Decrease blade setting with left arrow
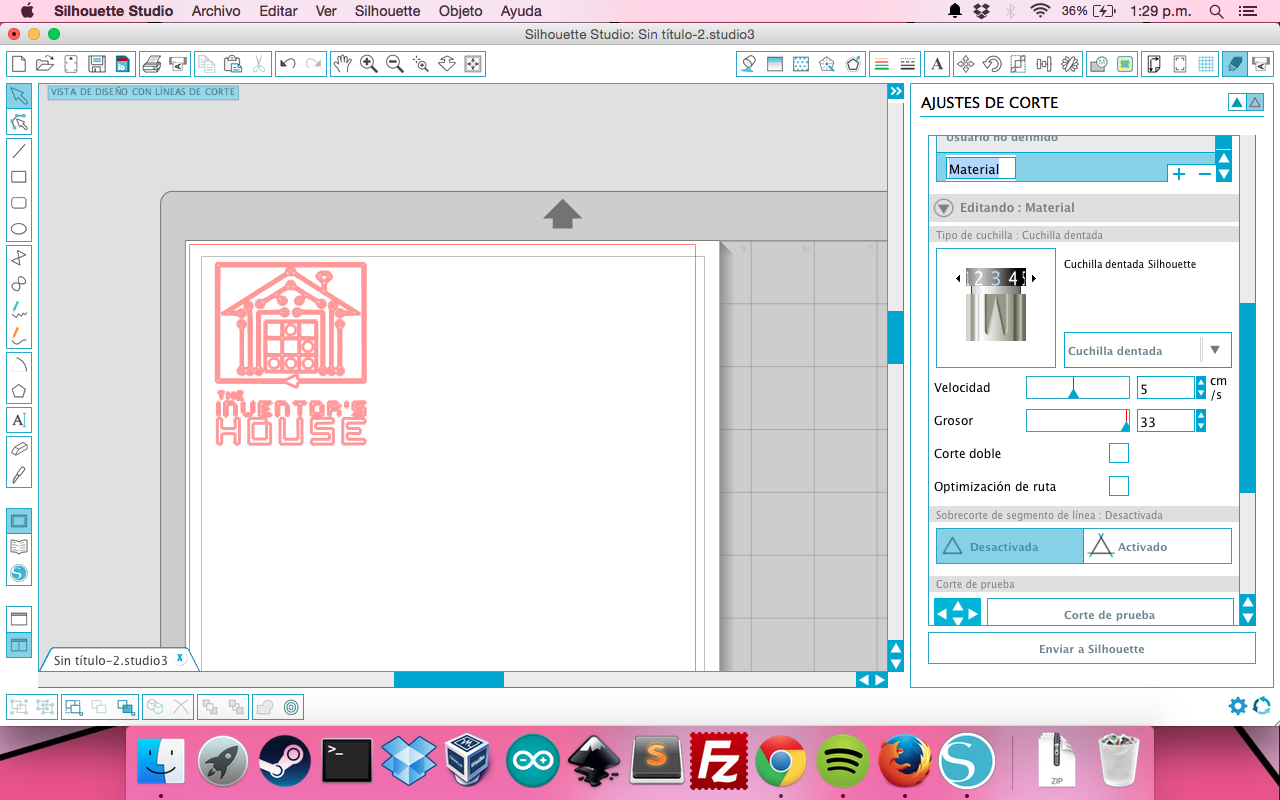Image resolution: width=1280 pixels, height=800 pixels. 959,278
